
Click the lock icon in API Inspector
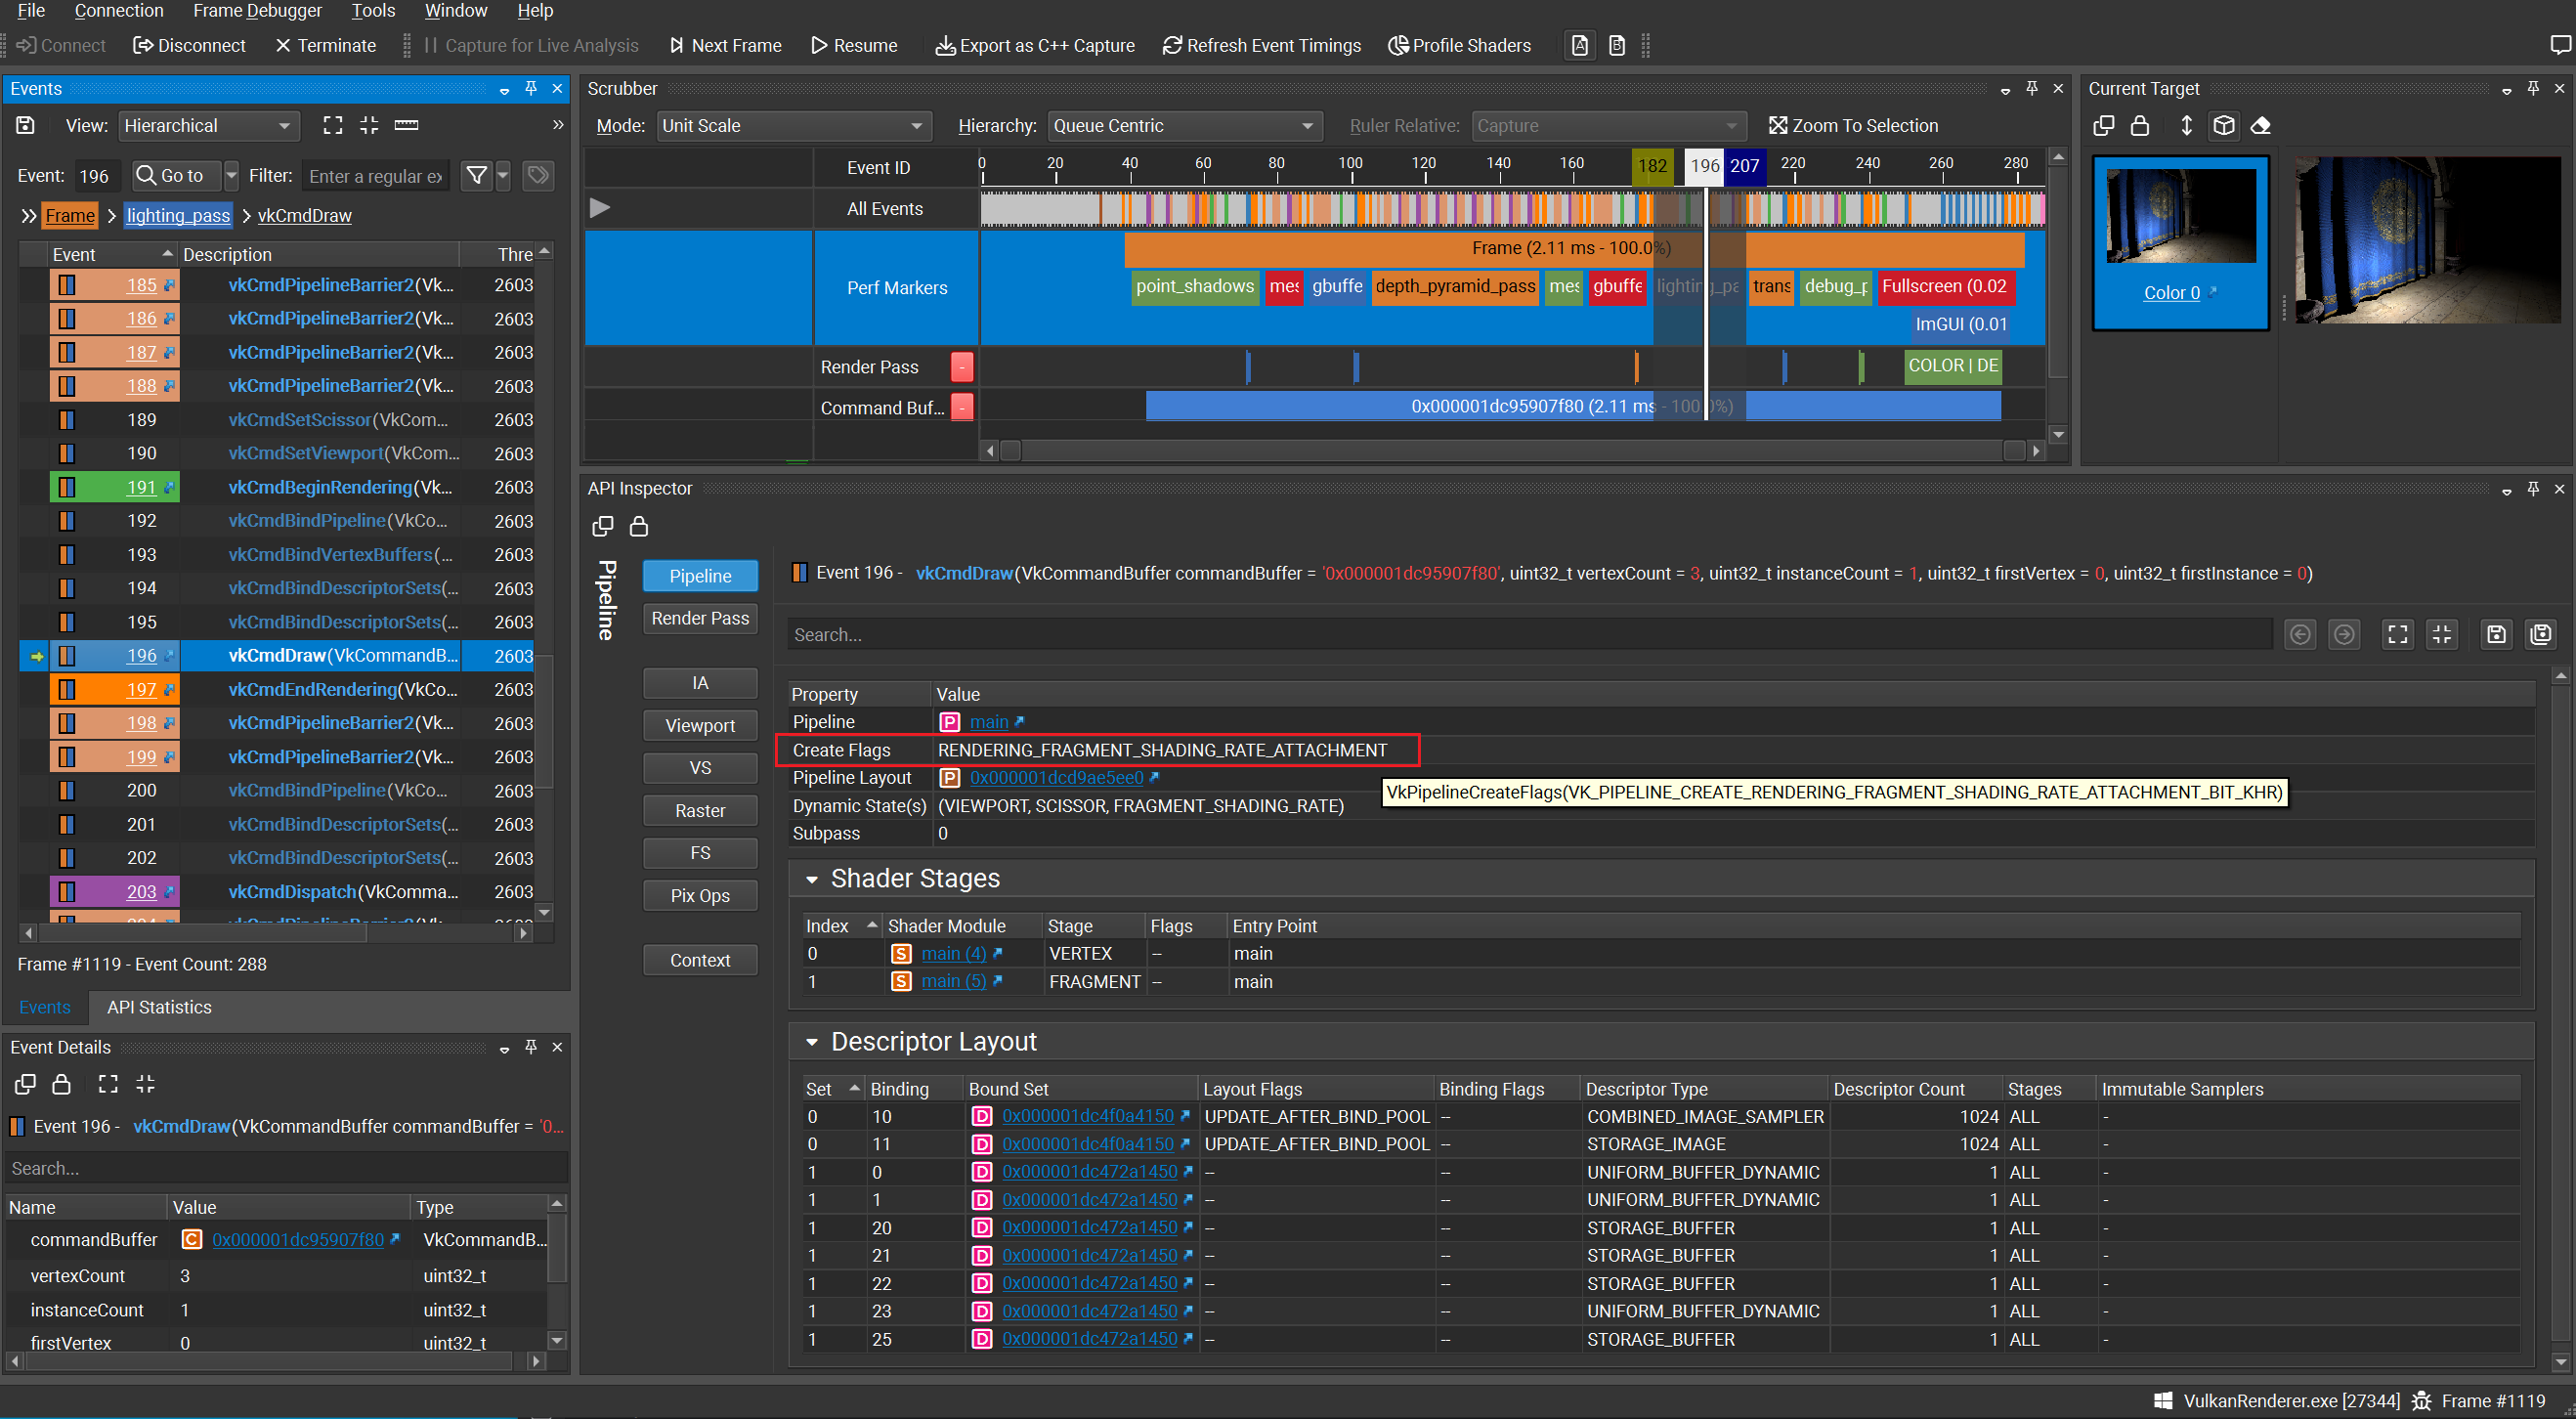(x=639, y=526)
